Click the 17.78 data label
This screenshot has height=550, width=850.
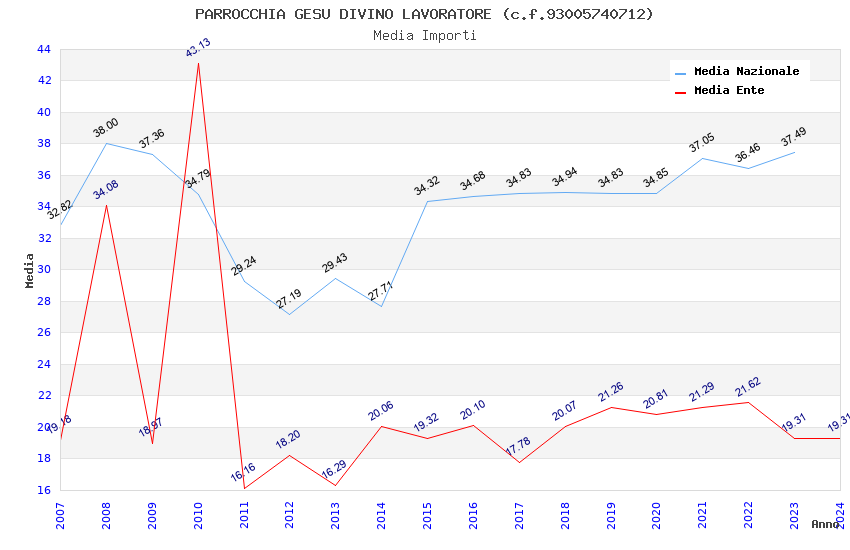(x=518, y=447)
